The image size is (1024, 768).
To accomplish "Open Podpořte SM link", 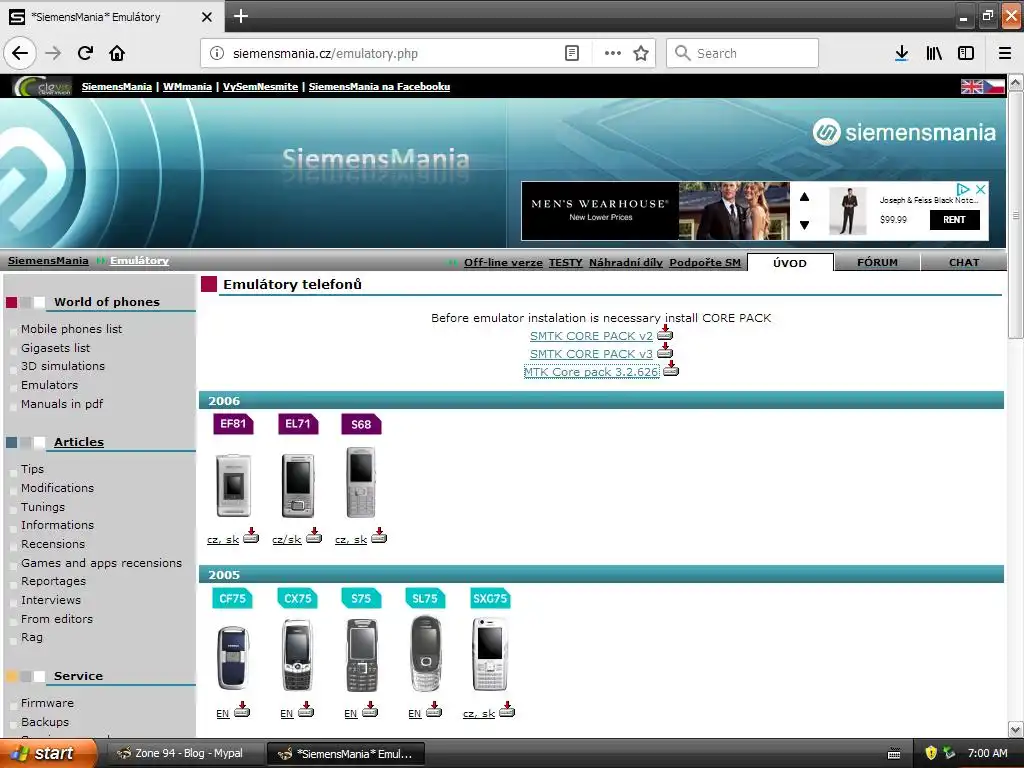I will click(x=705, y=263).
